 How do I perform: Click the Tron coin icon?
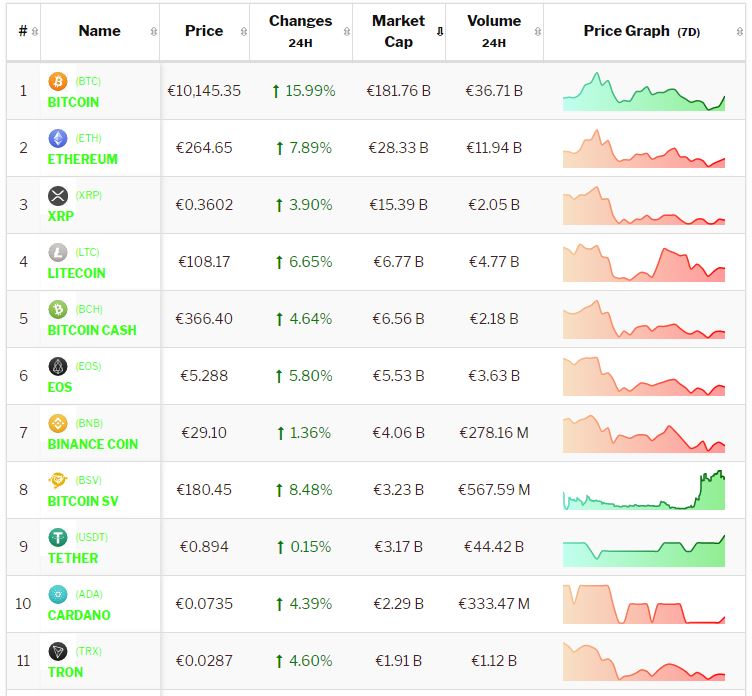[x=57, y=651]
